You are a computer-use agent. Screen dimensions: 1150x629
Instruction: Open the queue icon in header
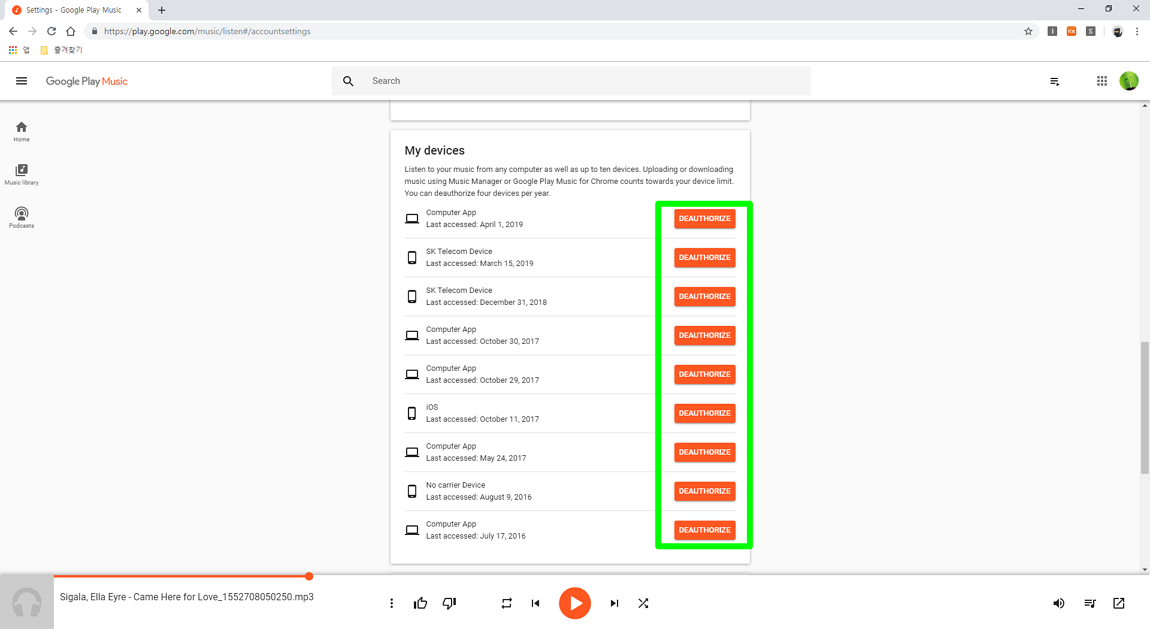(x=1054, y=81)
